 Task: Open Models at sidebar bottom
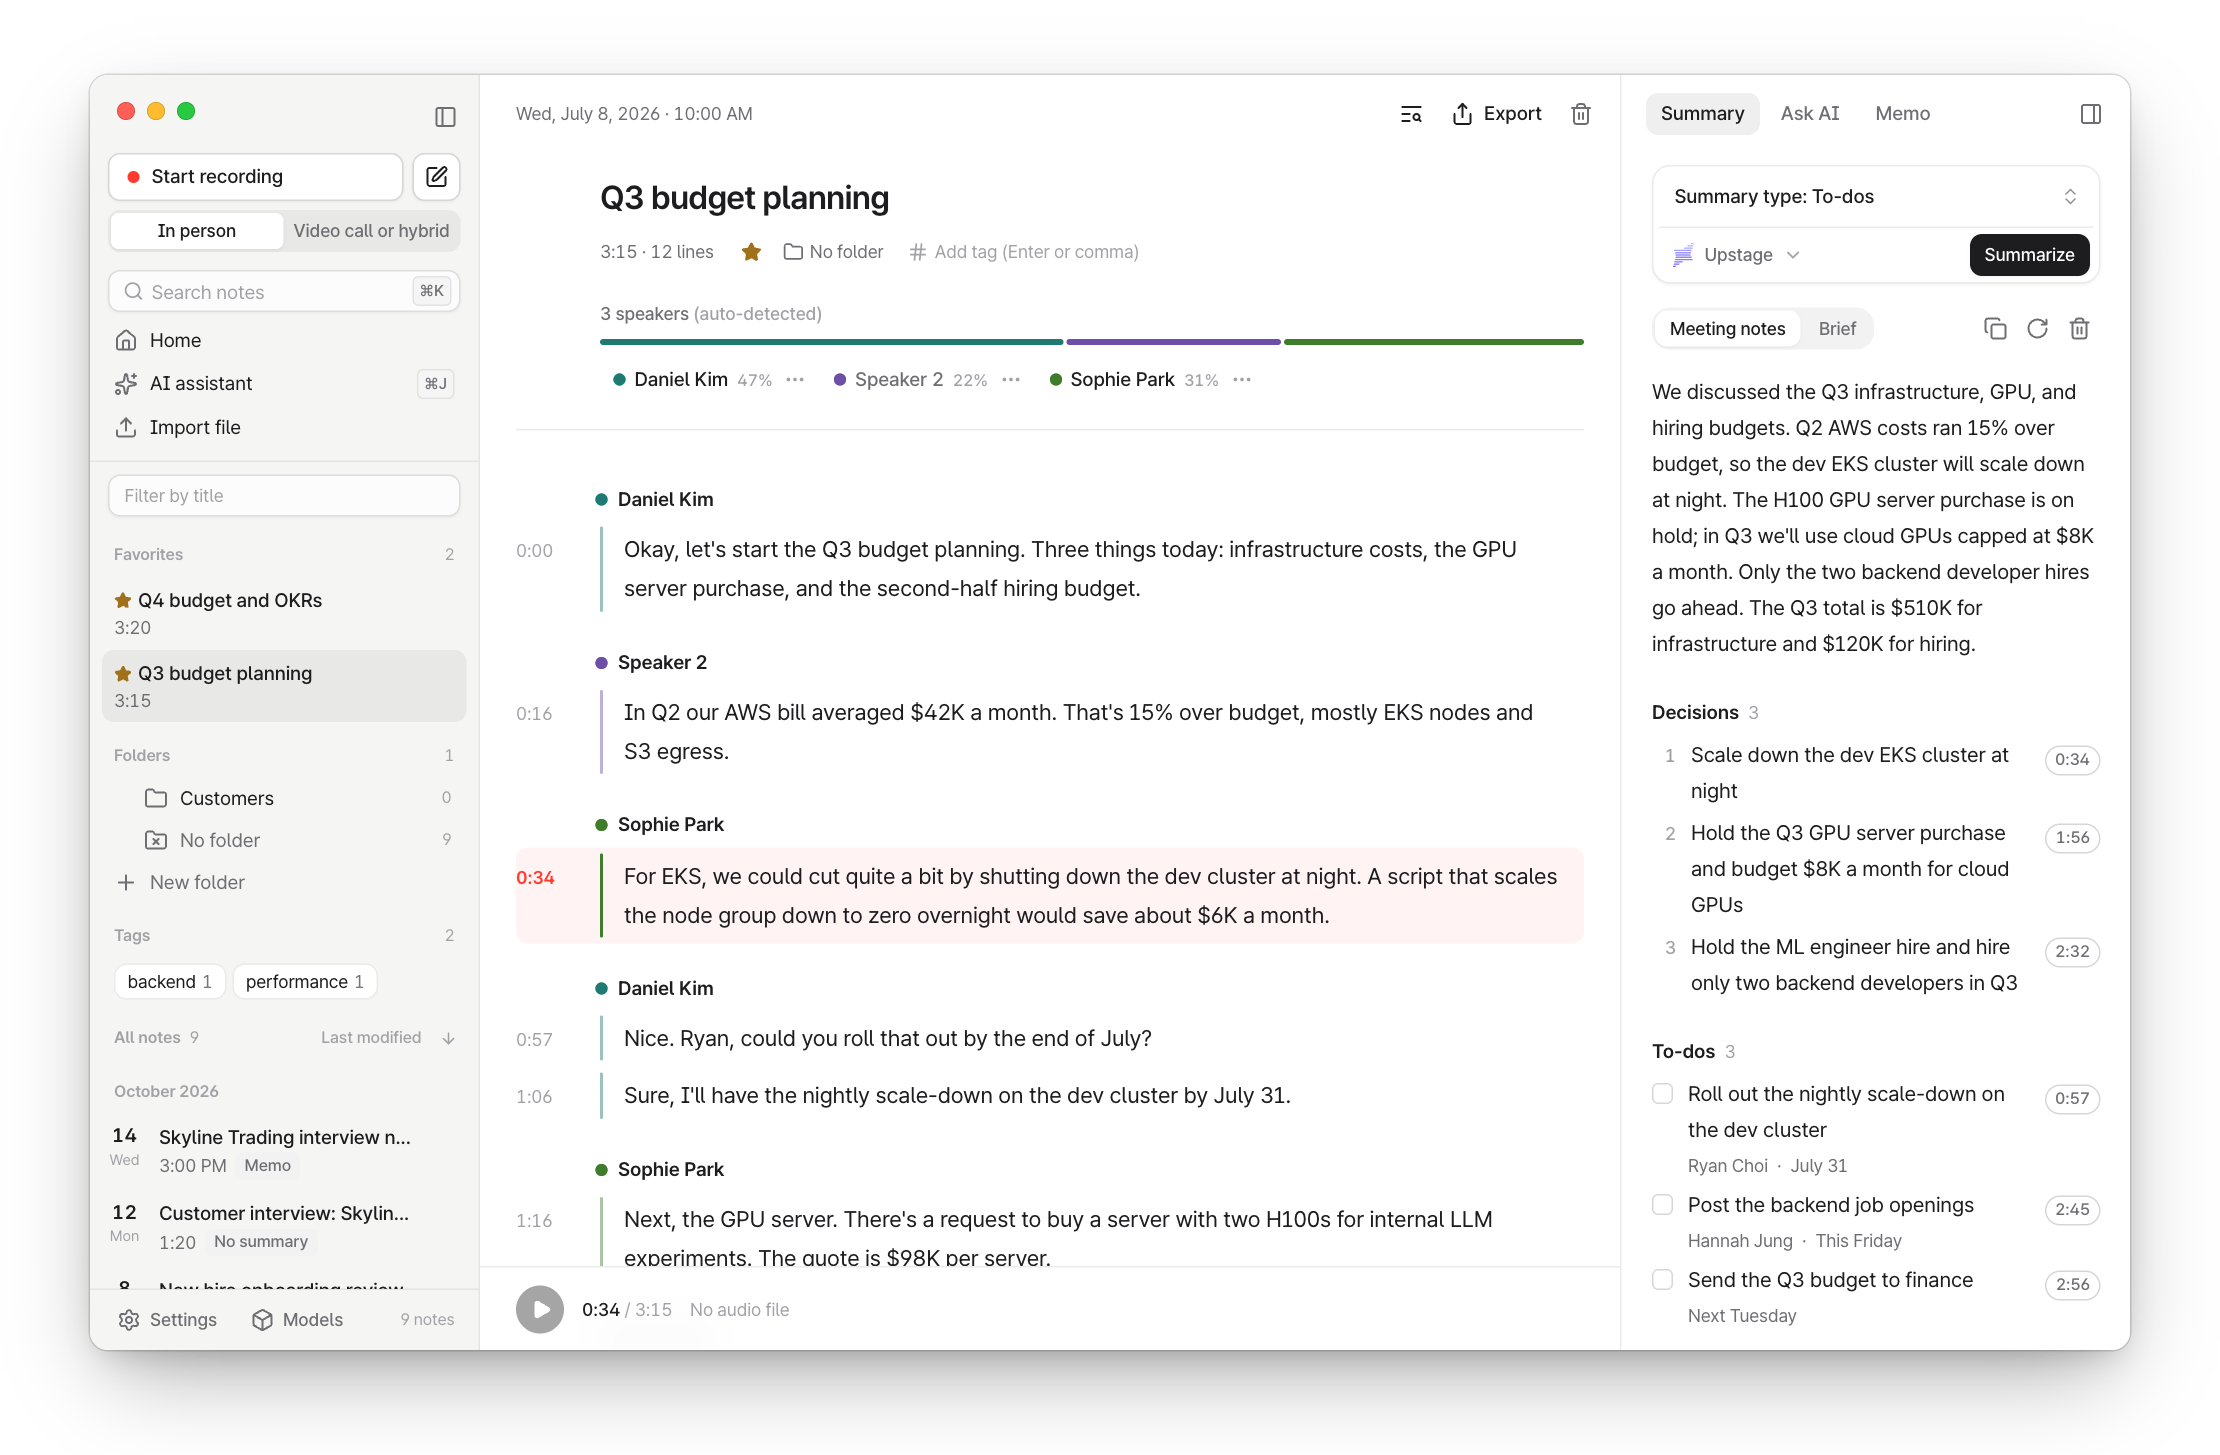pyautogui.click(x=298, y=1320)
